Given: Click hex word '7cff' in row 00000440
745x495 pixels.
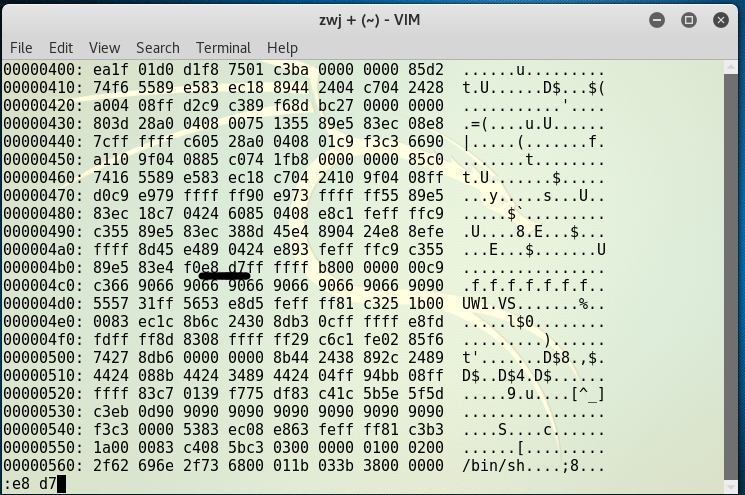Looking at the screenshot, I should (111, 142).
